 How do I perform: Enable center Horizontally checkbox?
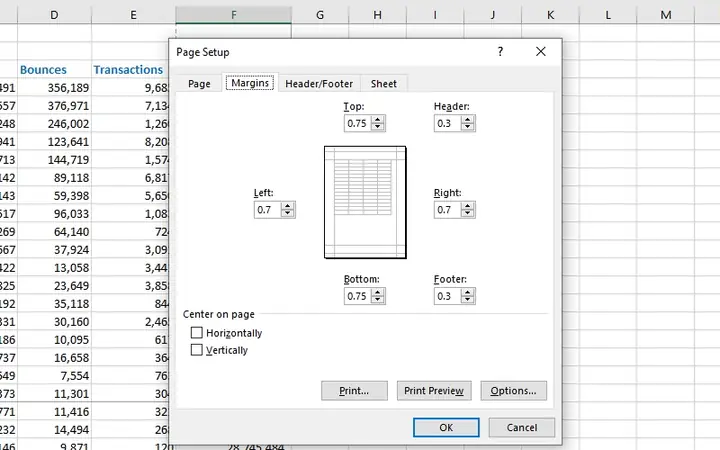pyautogui.click(x=197, y=332)
